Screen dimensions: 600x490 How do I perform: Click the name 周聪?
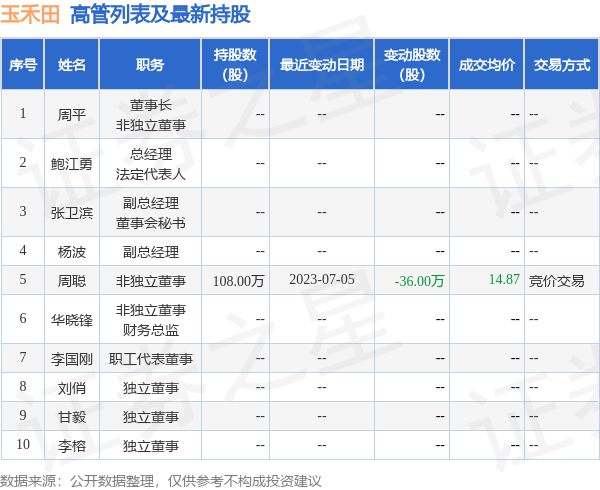coord(72,281)
